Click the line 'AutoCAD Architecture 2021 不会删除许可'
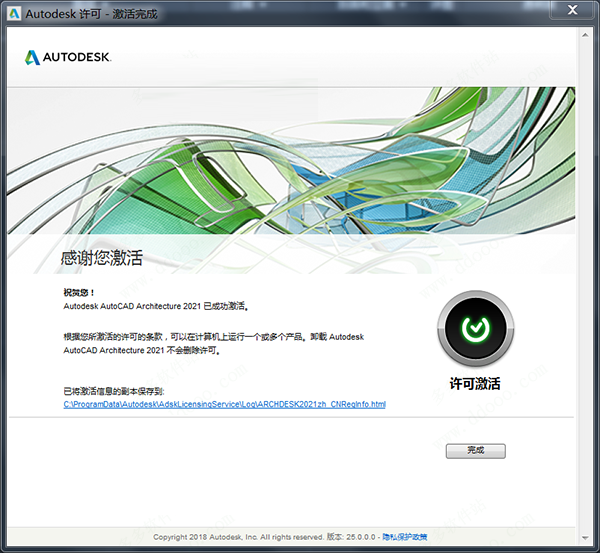 [142, 350]
